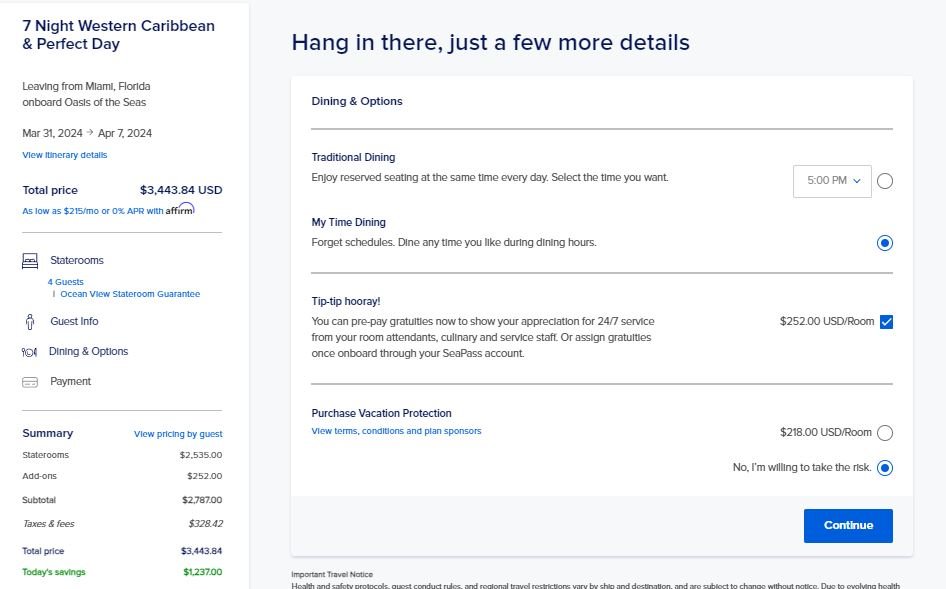The height and width of the screenshot is (589, 946).
Task: Click the 'Apr 7, 2024' return date
Action: coord(125,133)
